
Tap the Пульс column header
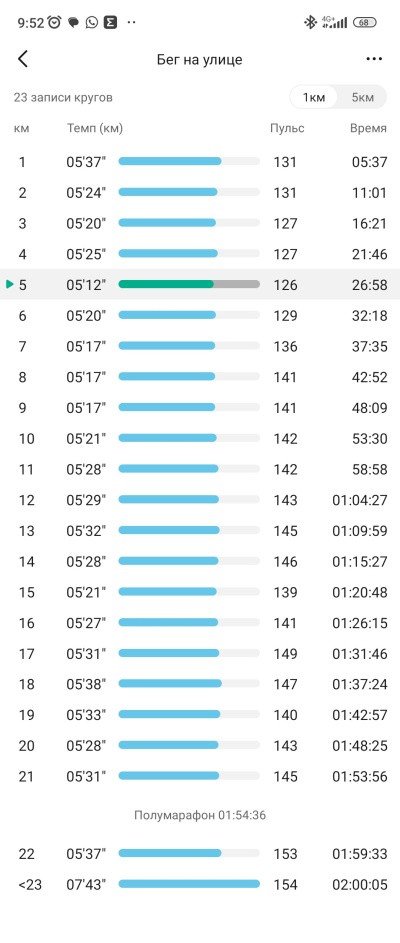(x=287, y=129)
